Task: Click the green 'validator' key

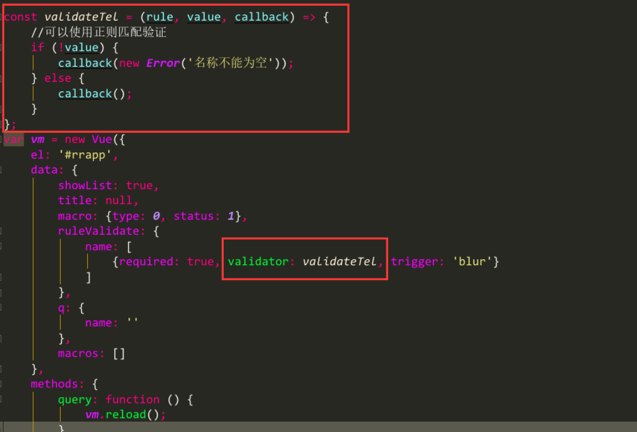Action: 258,262
